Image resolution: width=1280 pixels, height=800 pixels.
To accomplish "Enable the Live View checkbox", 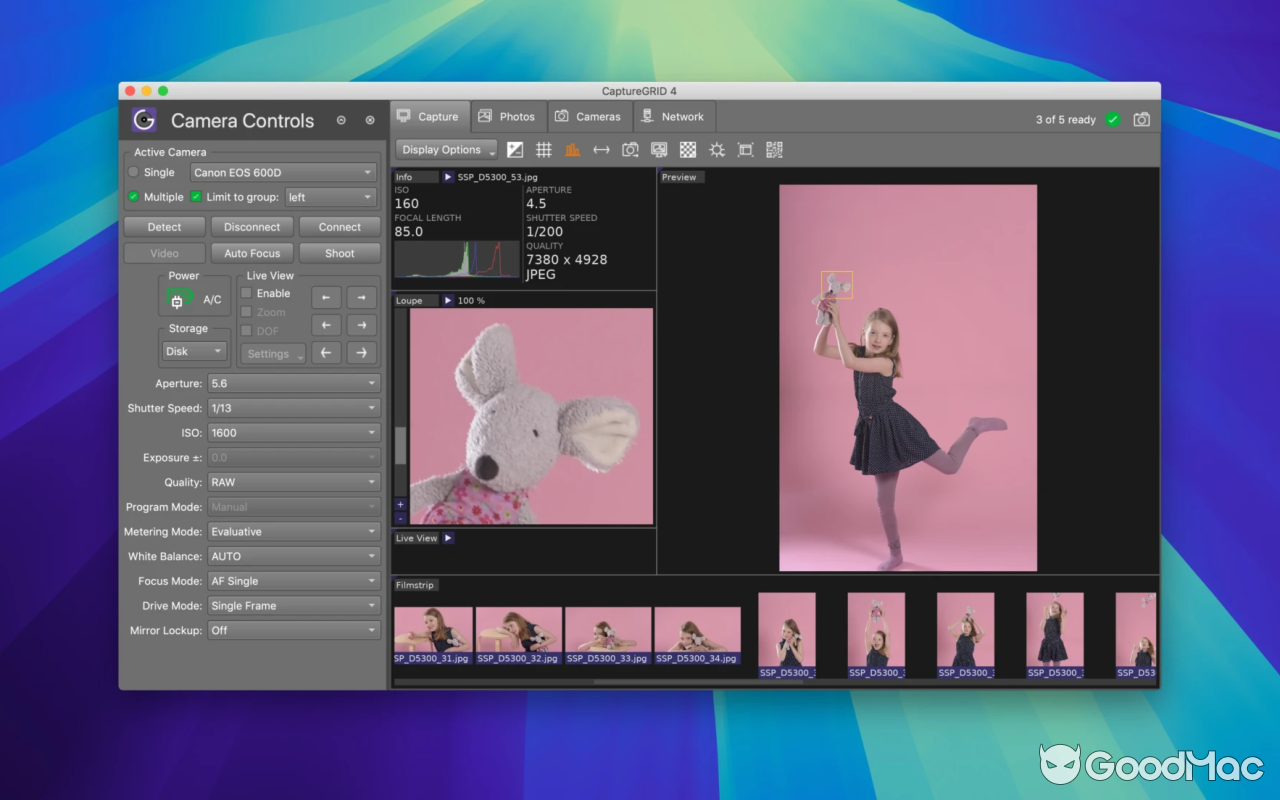I will coord(246,293).
